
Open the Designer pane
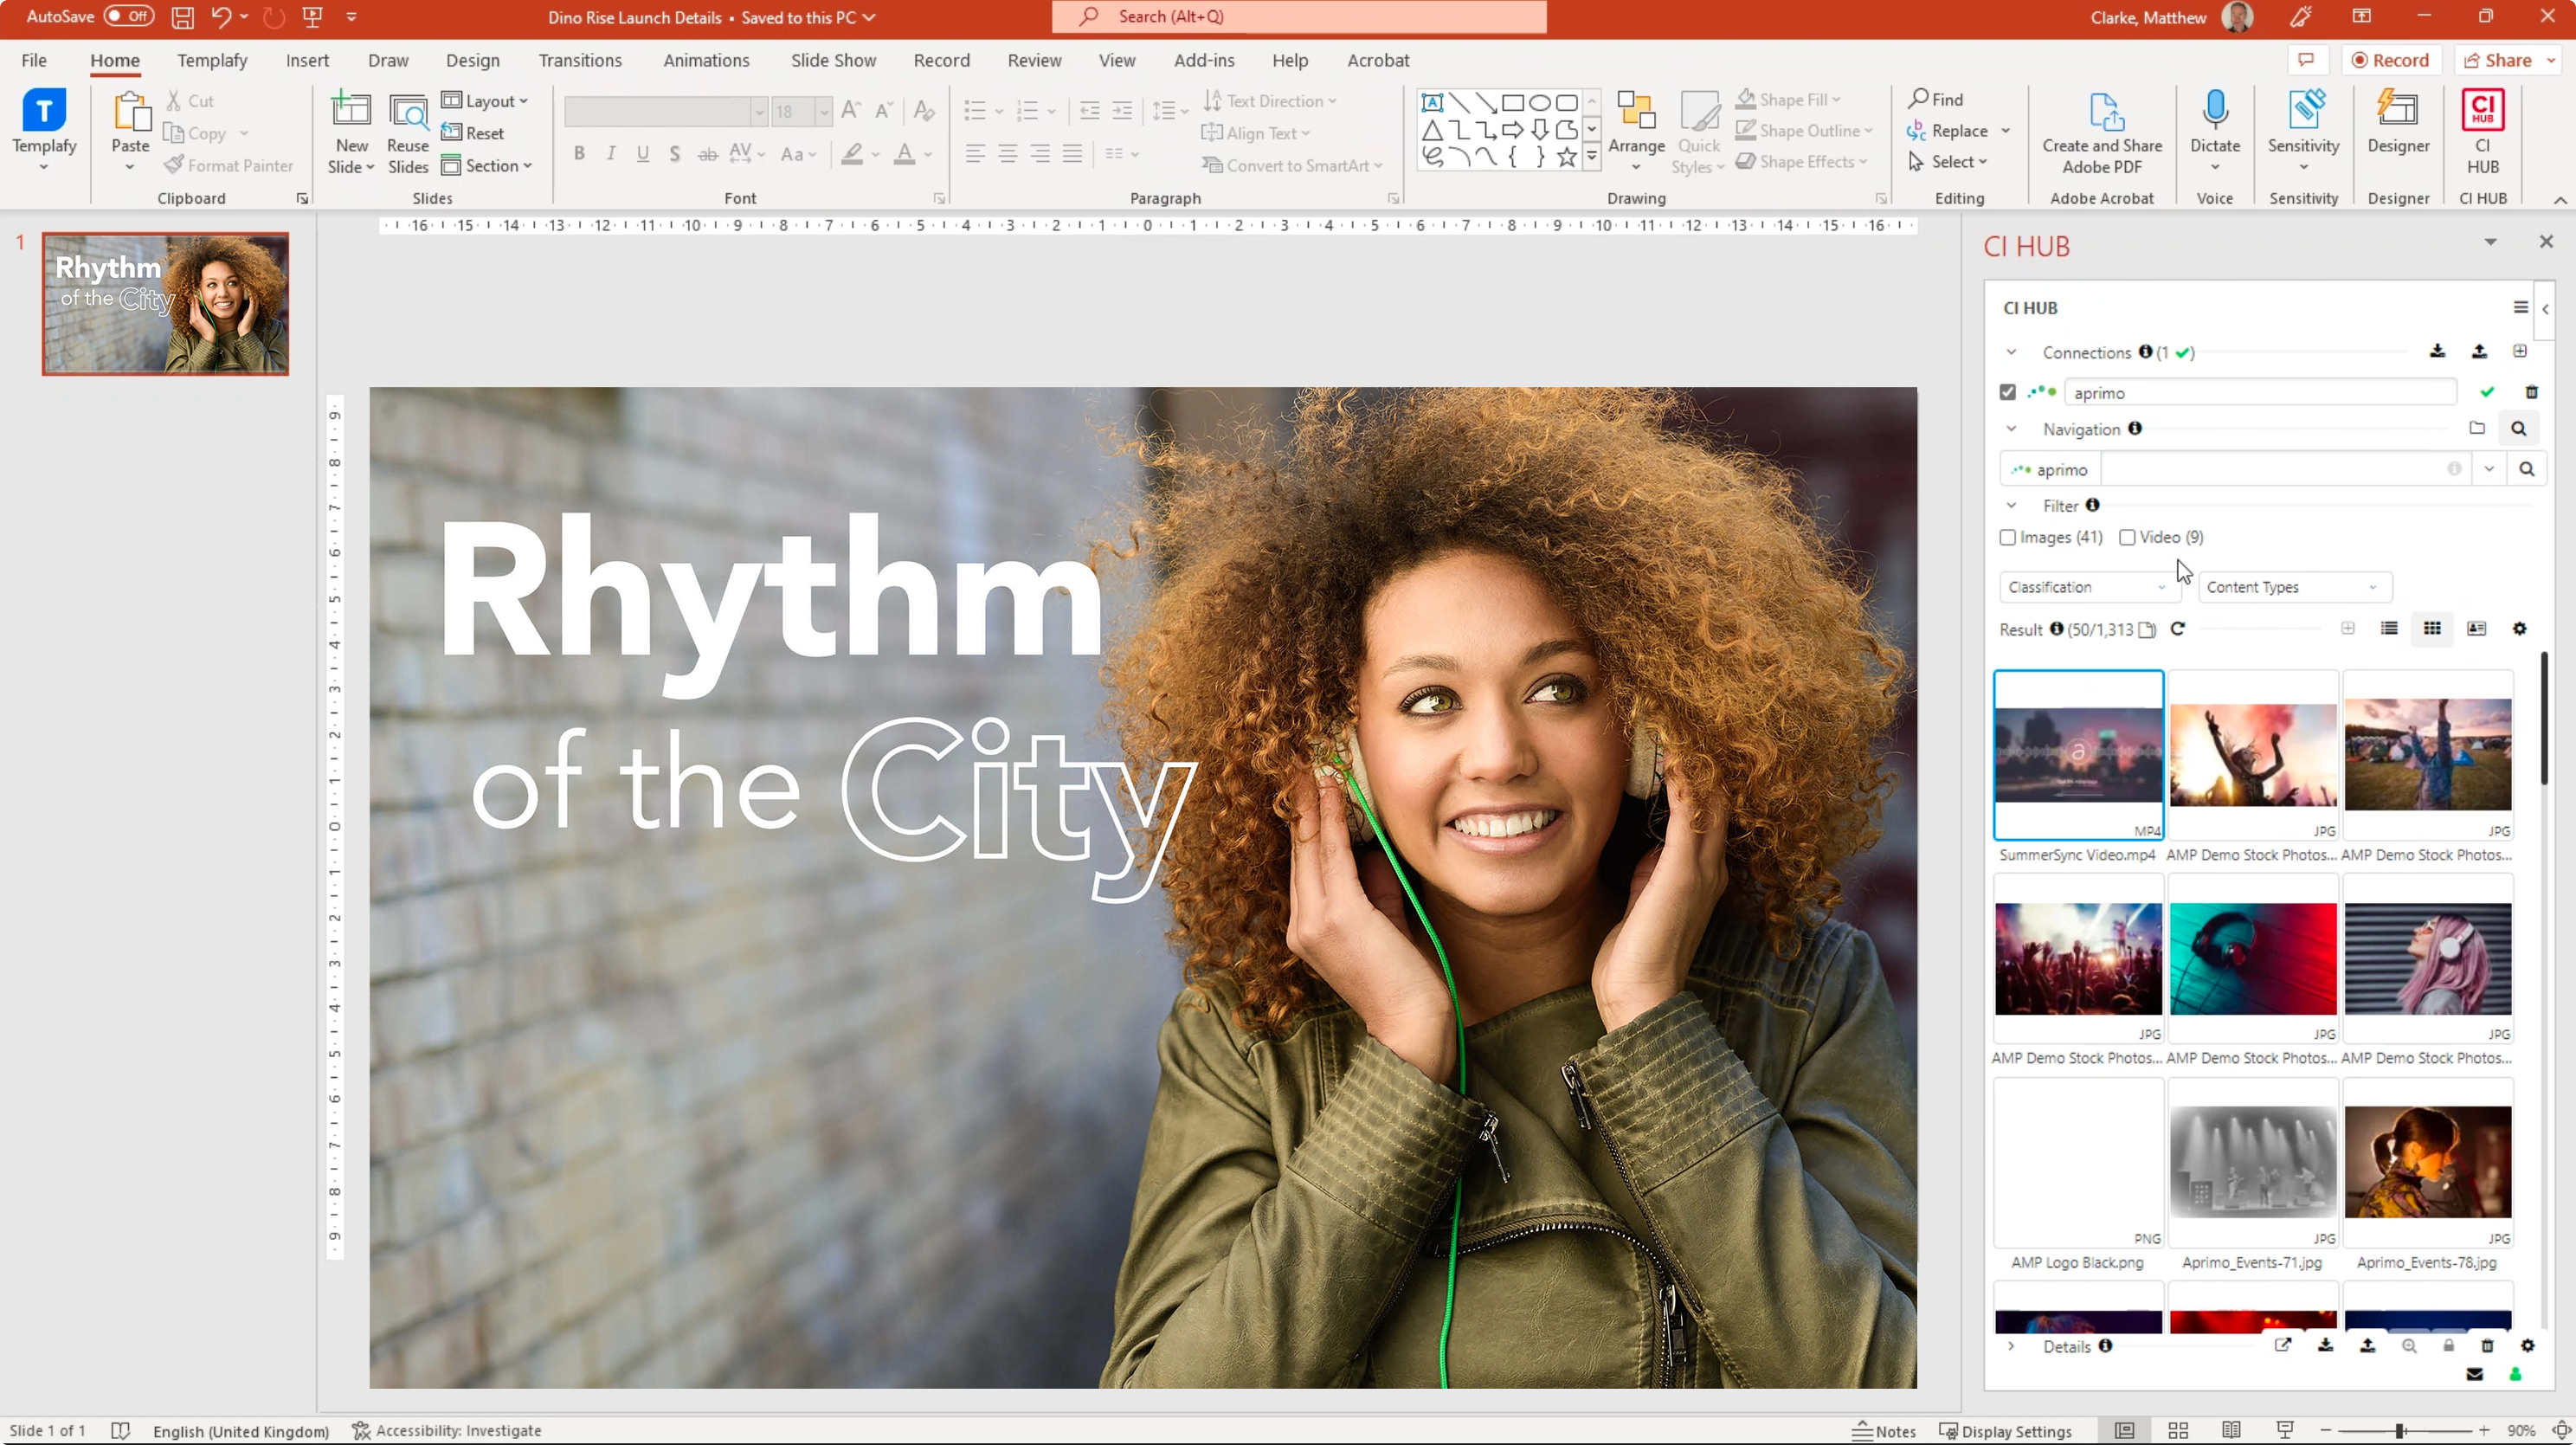2397,122
